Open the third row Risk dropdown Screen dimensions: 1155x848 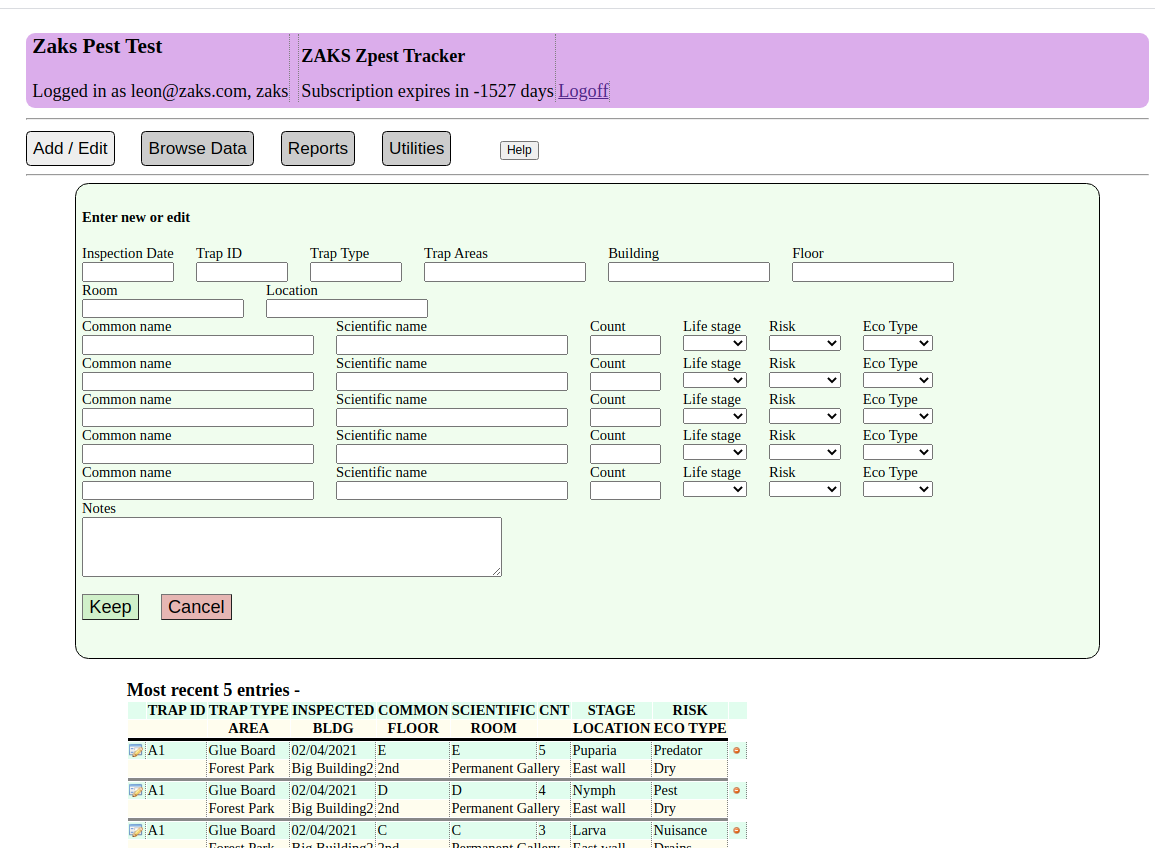(804, 416)
